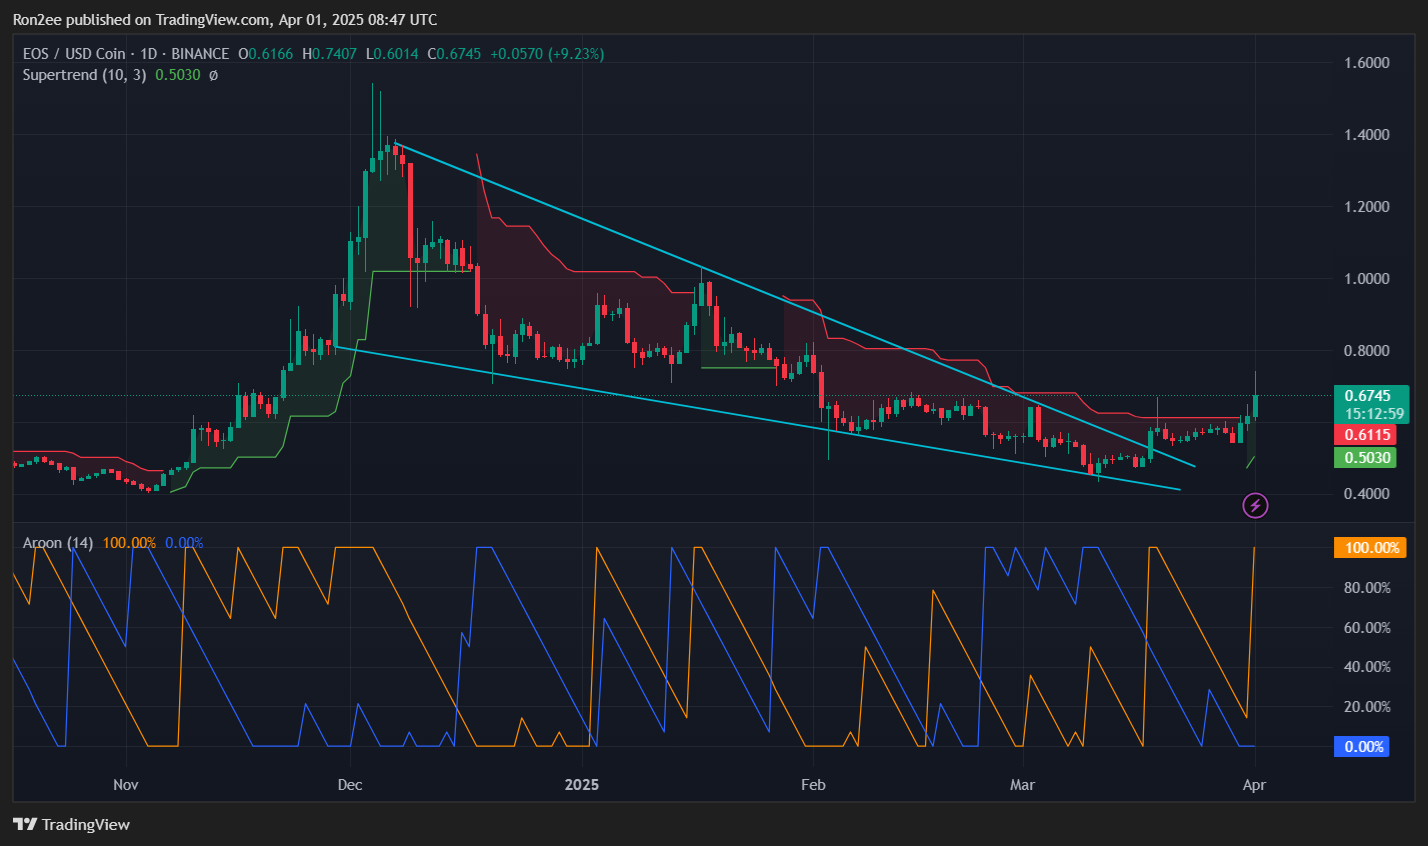Viewport: 1428px width, 846px height.
Task: Click the 'Ron2ee published on TradingView.com' caption
Action: 141,20
